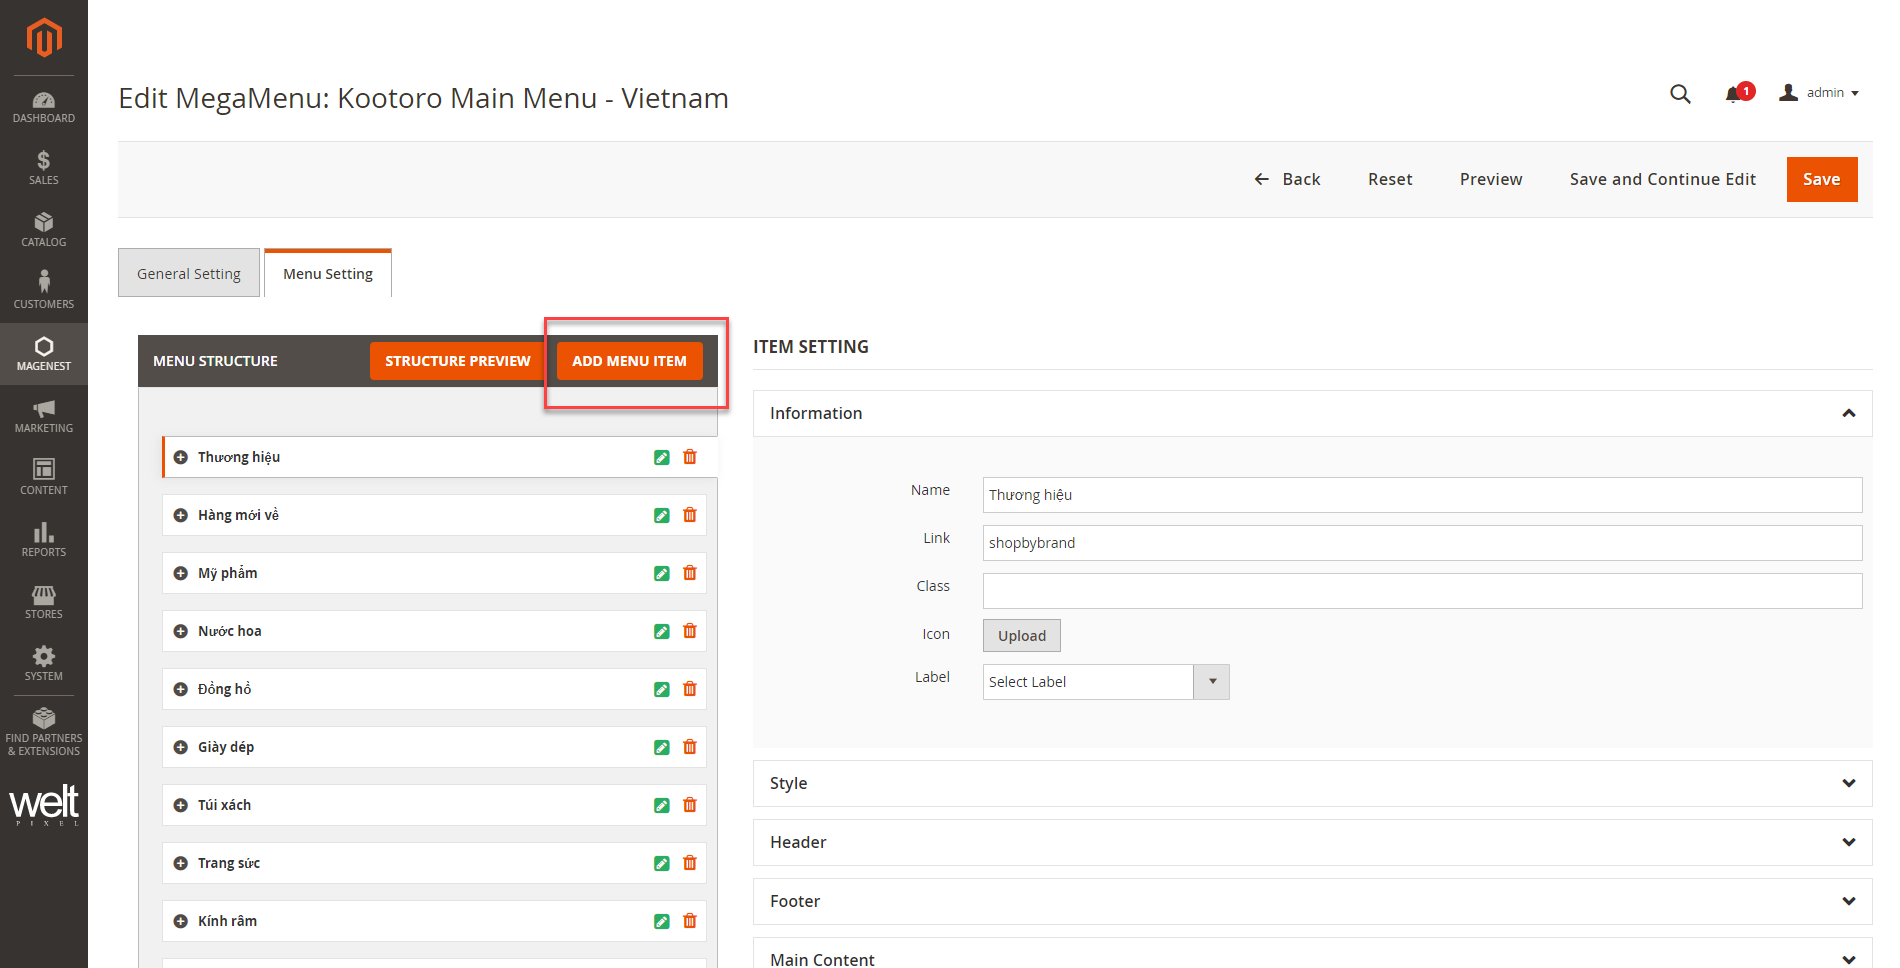Viewport: 1900px width, 968px height.
Task: Delete the Giày dép menu item
Action: tap(690, 747)
